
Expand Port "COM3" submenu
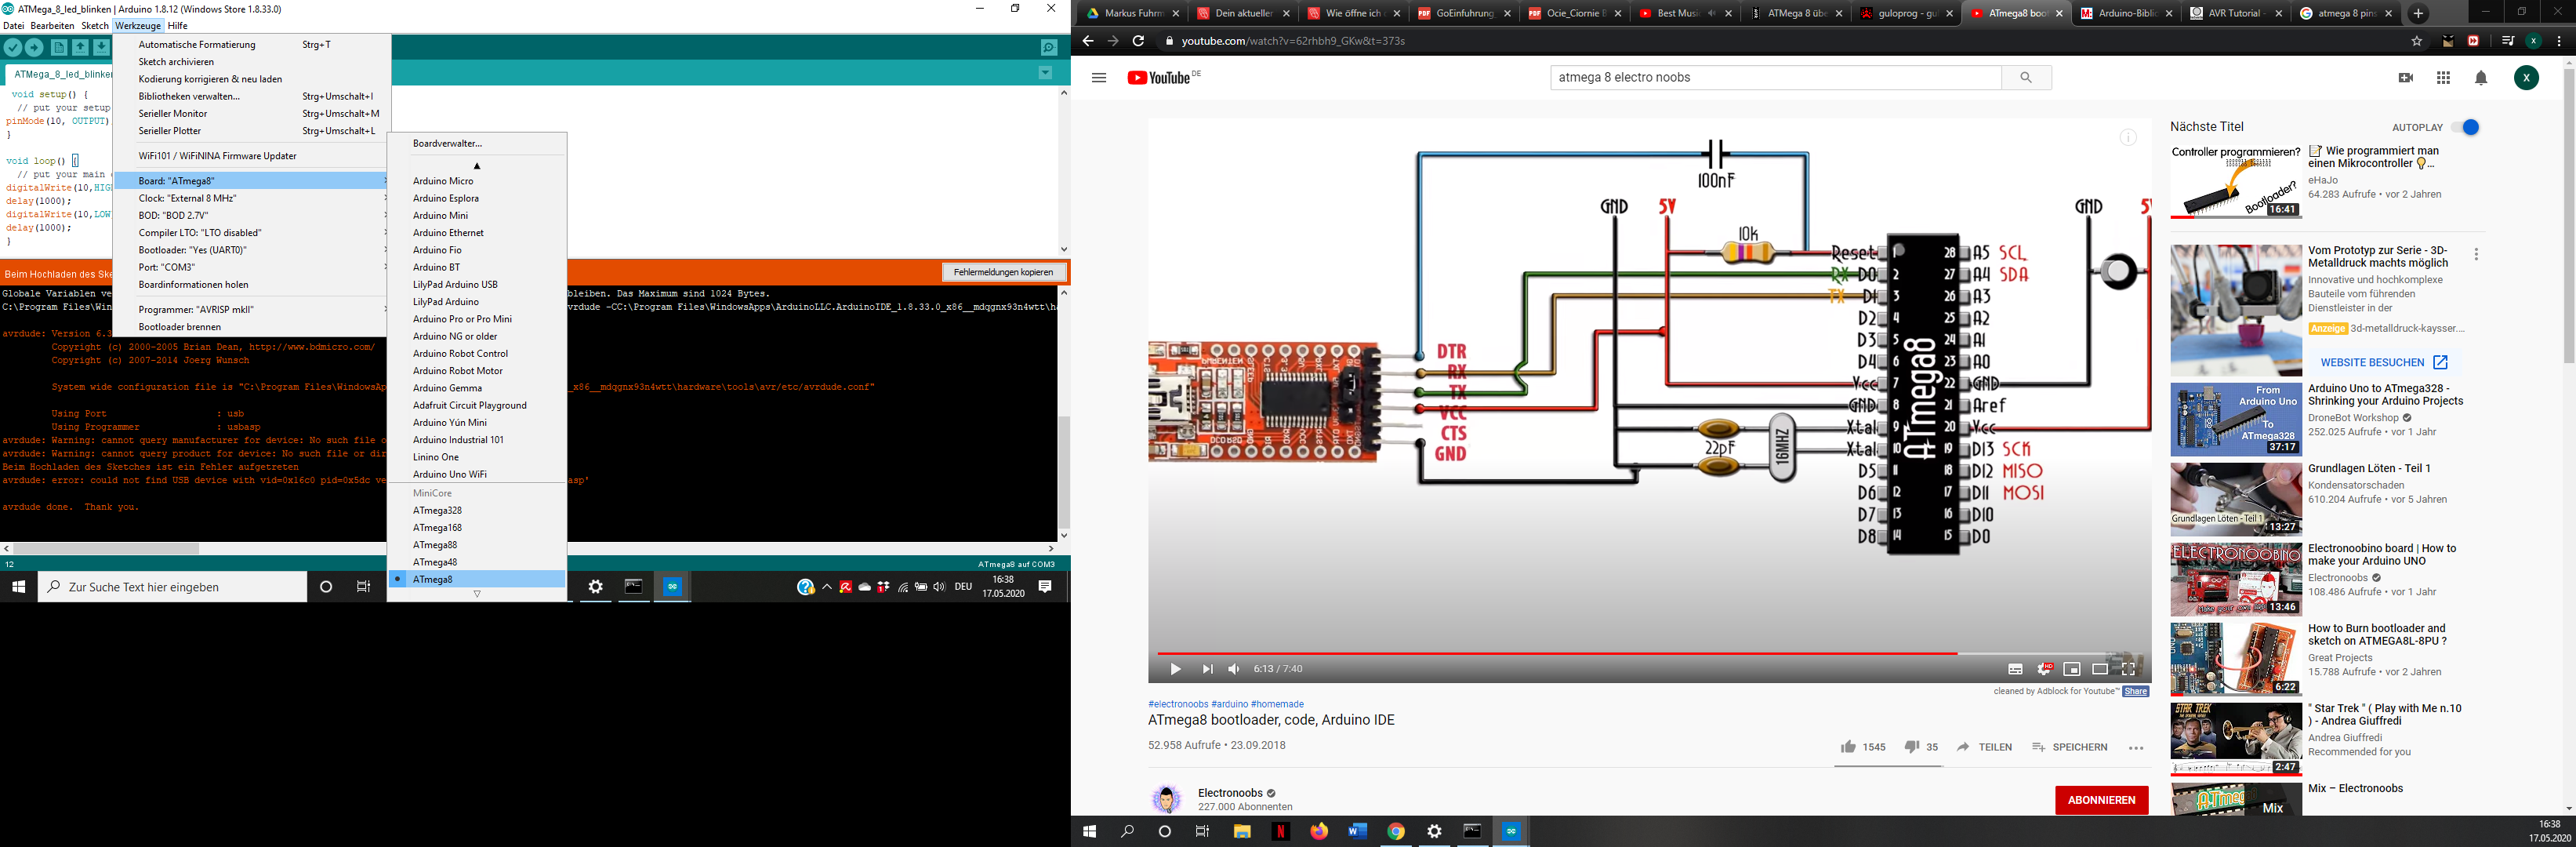pyautogui.click(x=252, y=267)
